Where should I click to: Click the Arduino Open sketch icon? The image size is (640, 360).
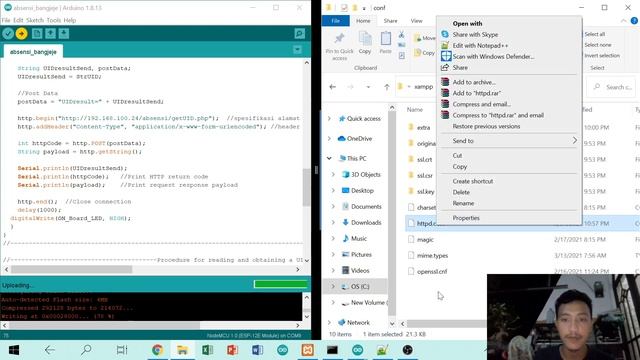[x=50, y=33]
